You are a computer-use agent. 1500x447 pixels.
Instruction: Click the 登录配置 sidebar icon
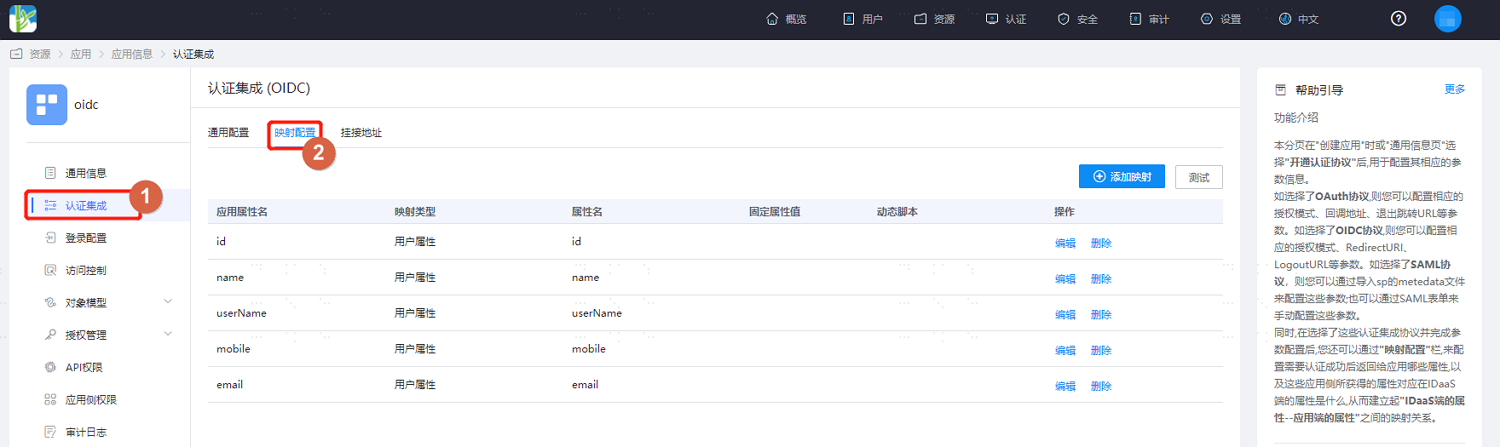click(50, 238)
